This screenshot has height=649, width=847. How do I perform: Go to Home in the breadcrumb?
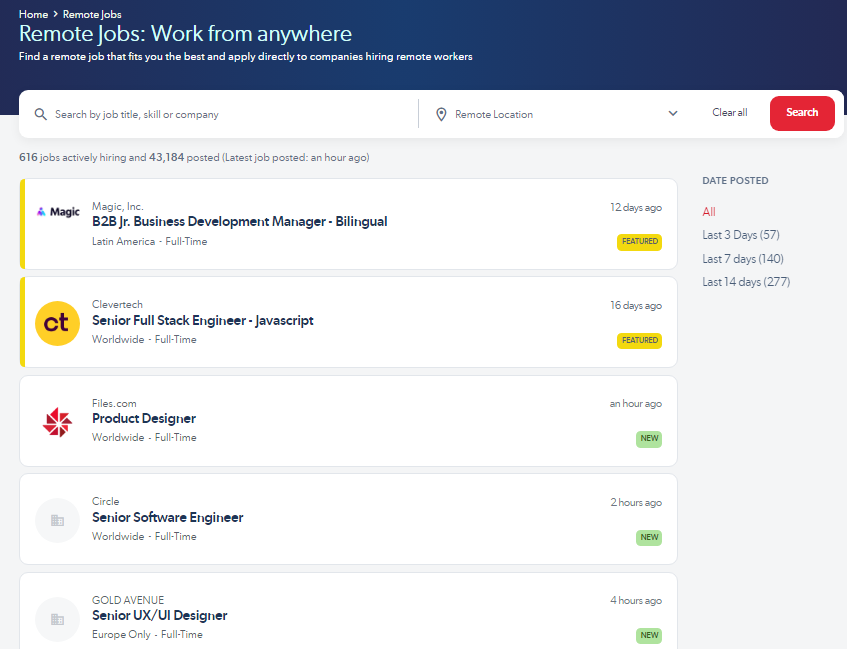[33, 15]
